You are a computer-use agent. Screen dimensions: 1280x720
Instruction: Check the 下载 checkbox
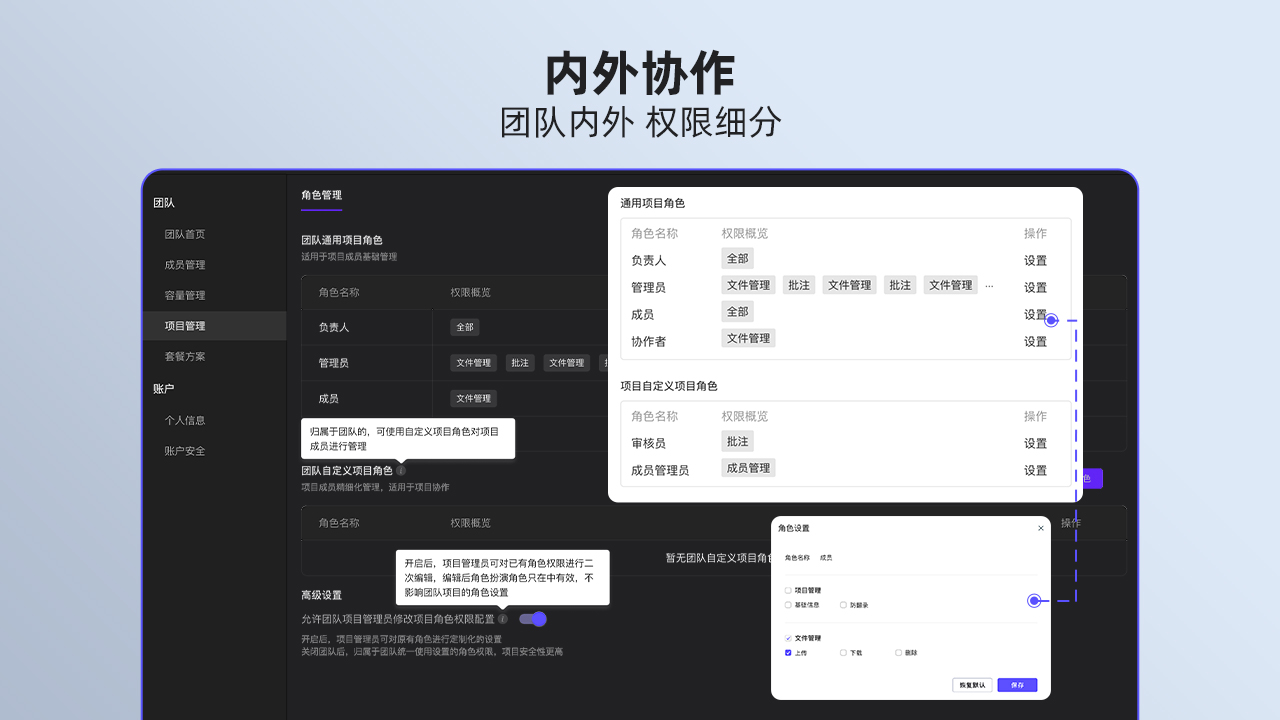844,653
